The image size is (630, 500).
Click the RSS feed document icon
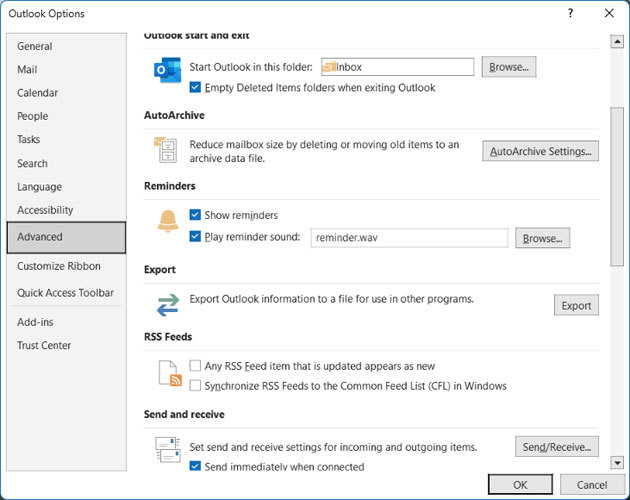click(x=170, y=373)
